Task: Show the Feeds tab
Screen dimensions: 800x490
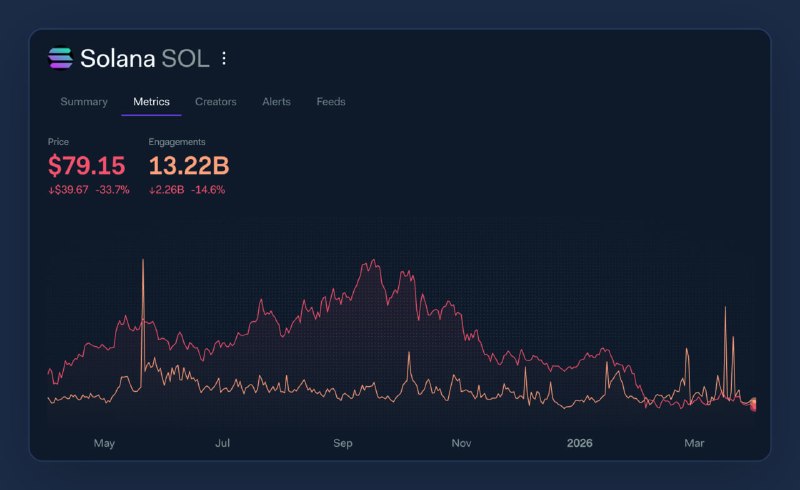Action: click(x=331, y=102)
